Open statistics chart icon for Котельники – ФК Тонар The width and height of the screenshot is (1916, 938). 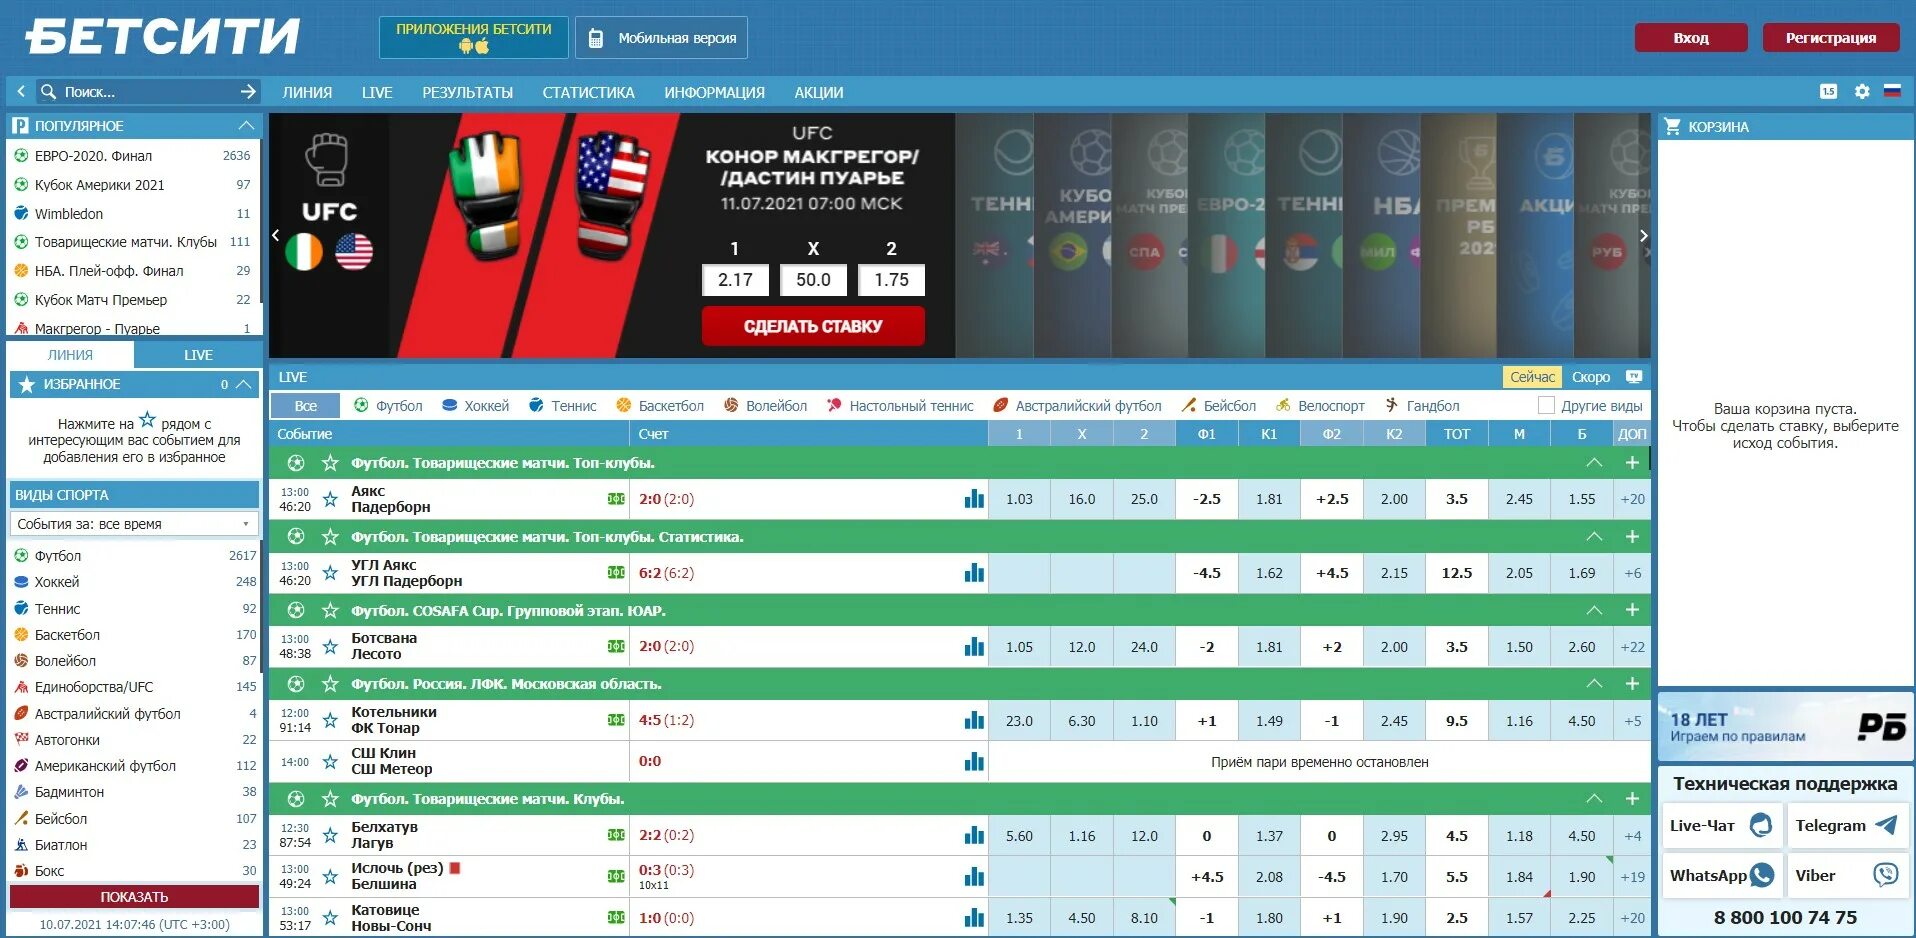pos(974,720)
